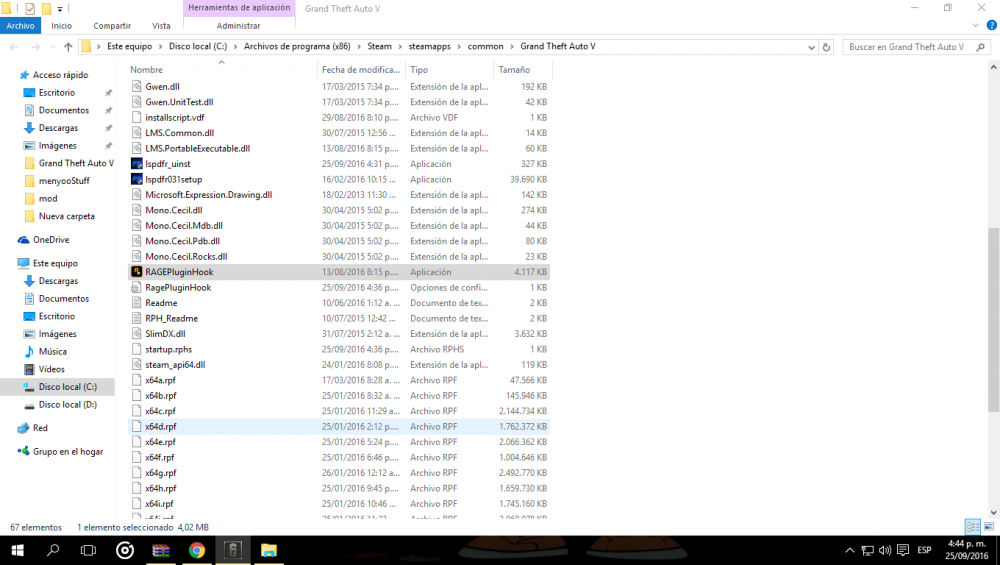The image size is (1000, 565).
Task: Refresh the Grand Theft Auto V folder
Action: point(827,47)
